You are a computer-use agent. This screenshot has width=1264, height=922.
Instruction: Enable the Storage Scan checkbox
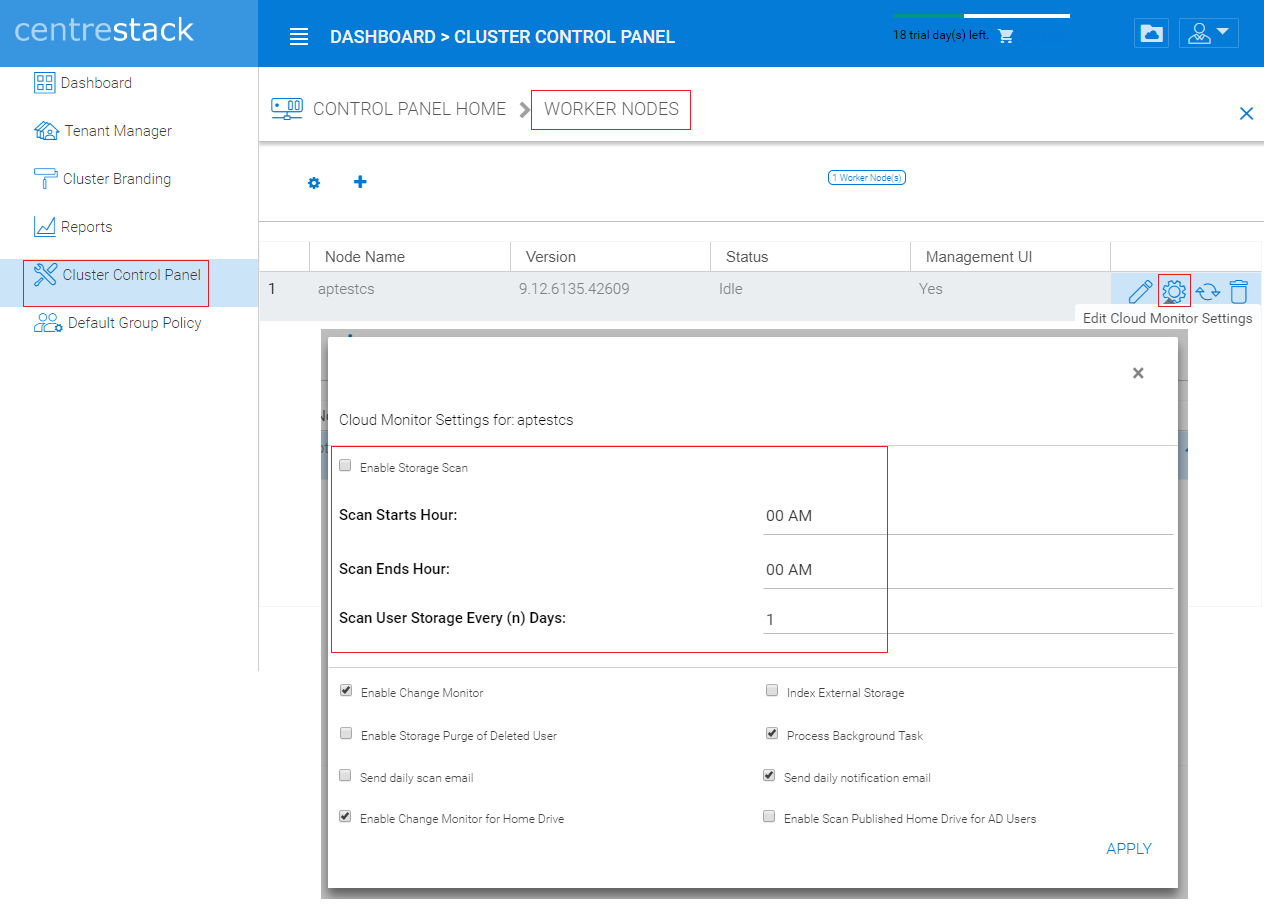coord(346,466)
